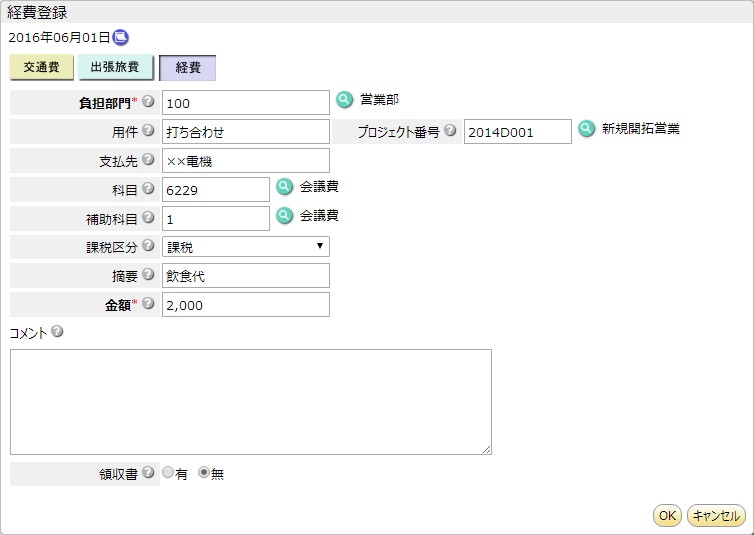The image size is (754, 535).
Task: Open the lookup icon beside 科目 6229
Action: click(x=285, y=187)
